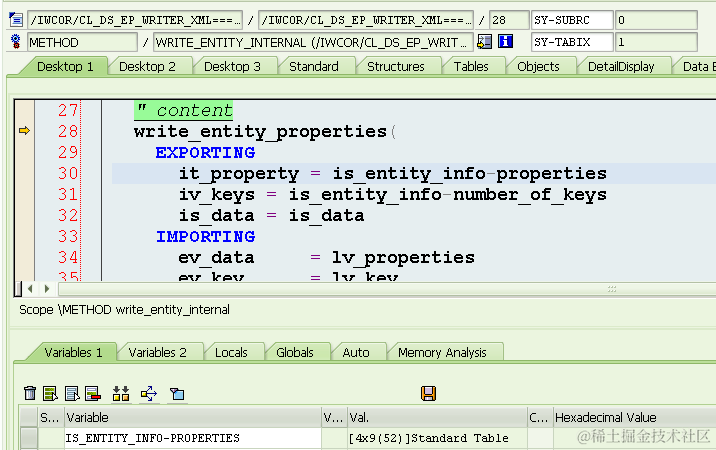Open the Standard tab
The height and width of the screenshot is (450, 716).
click(x=314, y=67)
